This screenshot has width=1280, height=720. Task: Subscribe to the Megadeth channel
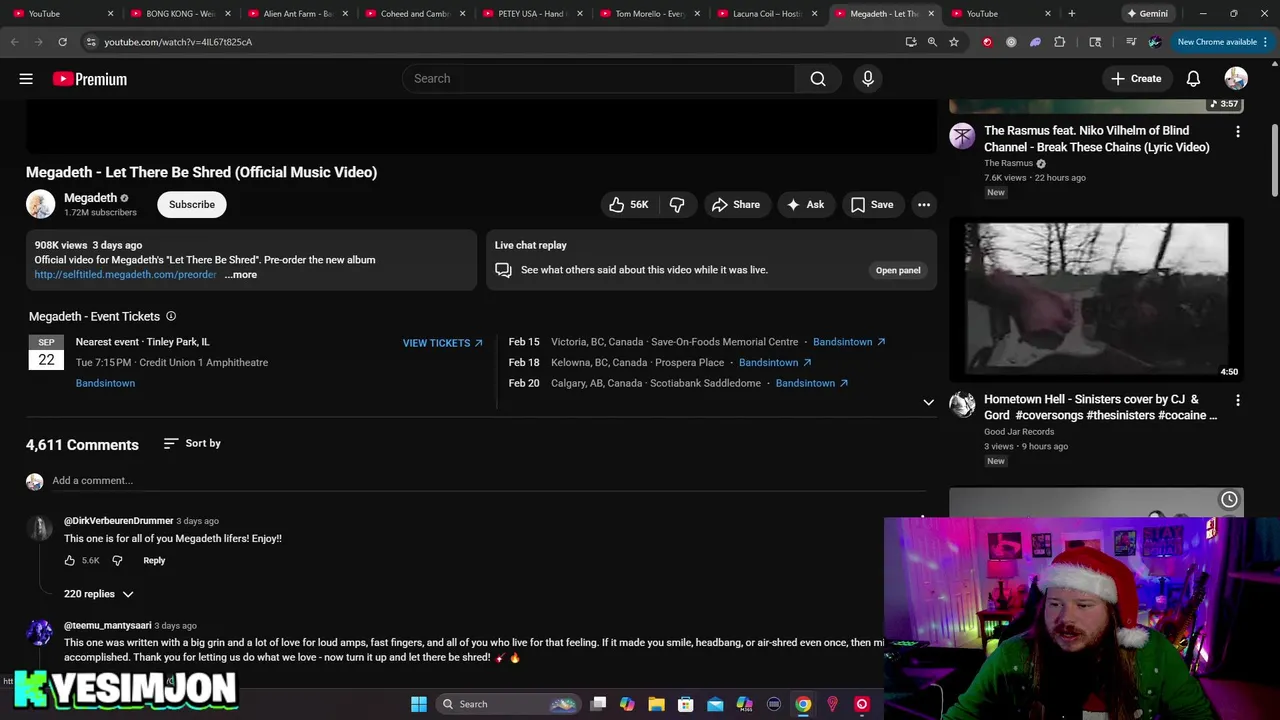coord(192,205)
